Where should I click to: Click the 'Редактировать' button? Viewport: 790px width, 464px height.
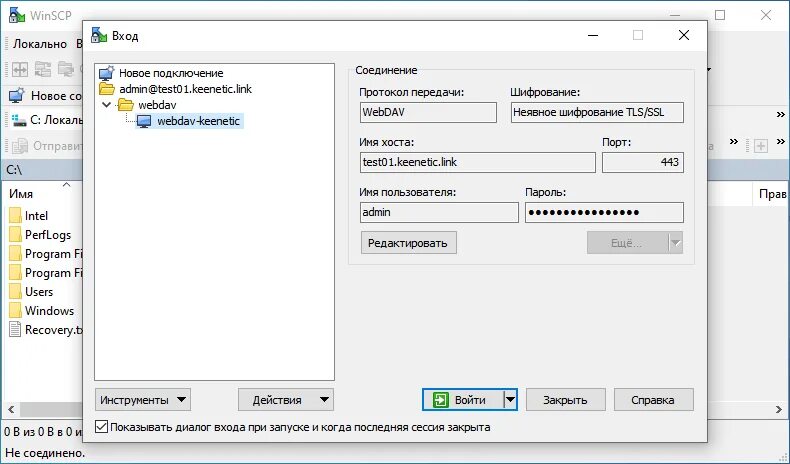[x=409, y=243]
